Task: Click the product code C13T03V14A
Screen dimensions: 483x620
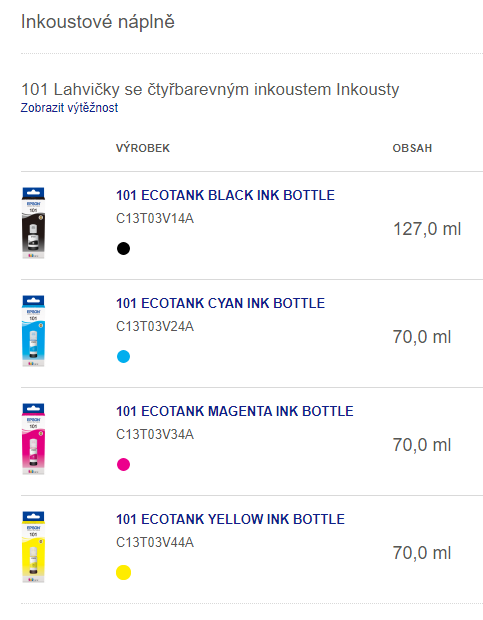Action: pos(155,218)
